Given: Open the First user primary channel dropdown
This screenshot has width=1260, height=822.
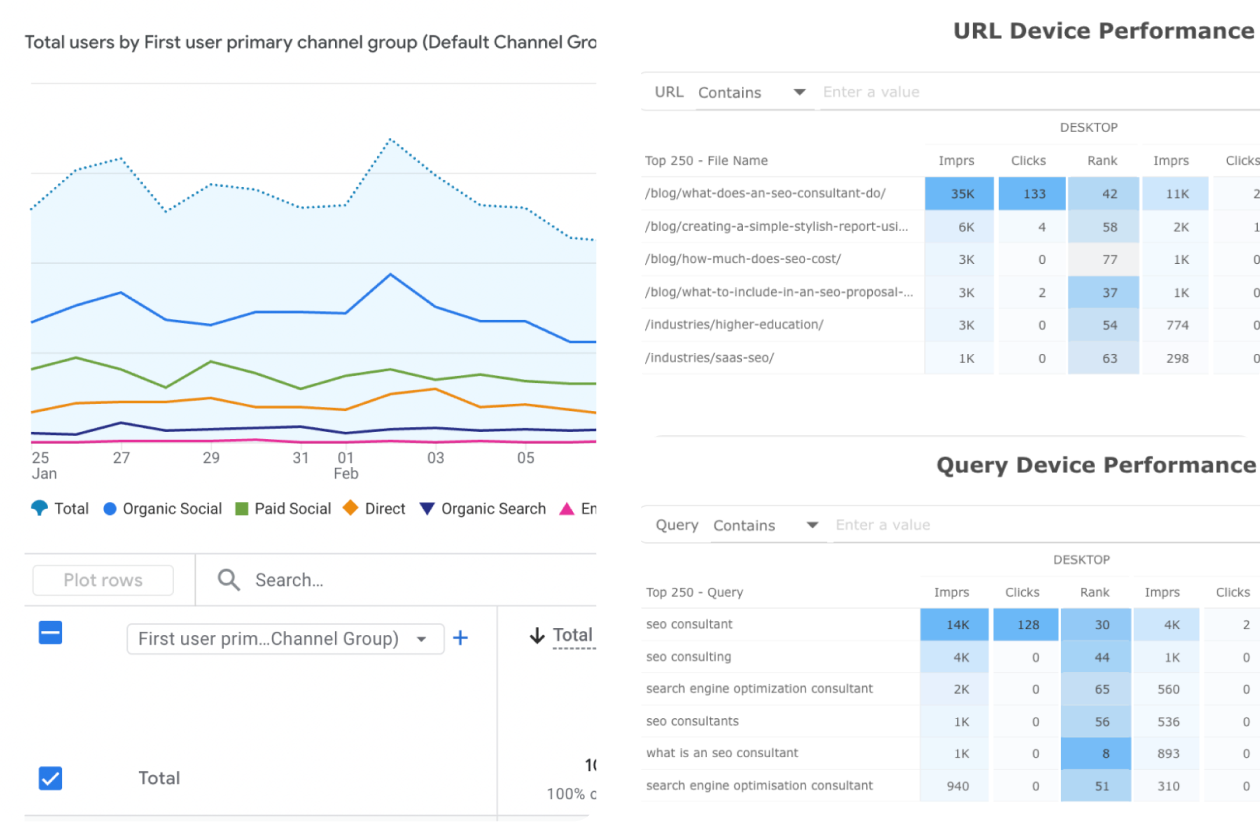Looking at the screenshot, I should click(285, 639).
